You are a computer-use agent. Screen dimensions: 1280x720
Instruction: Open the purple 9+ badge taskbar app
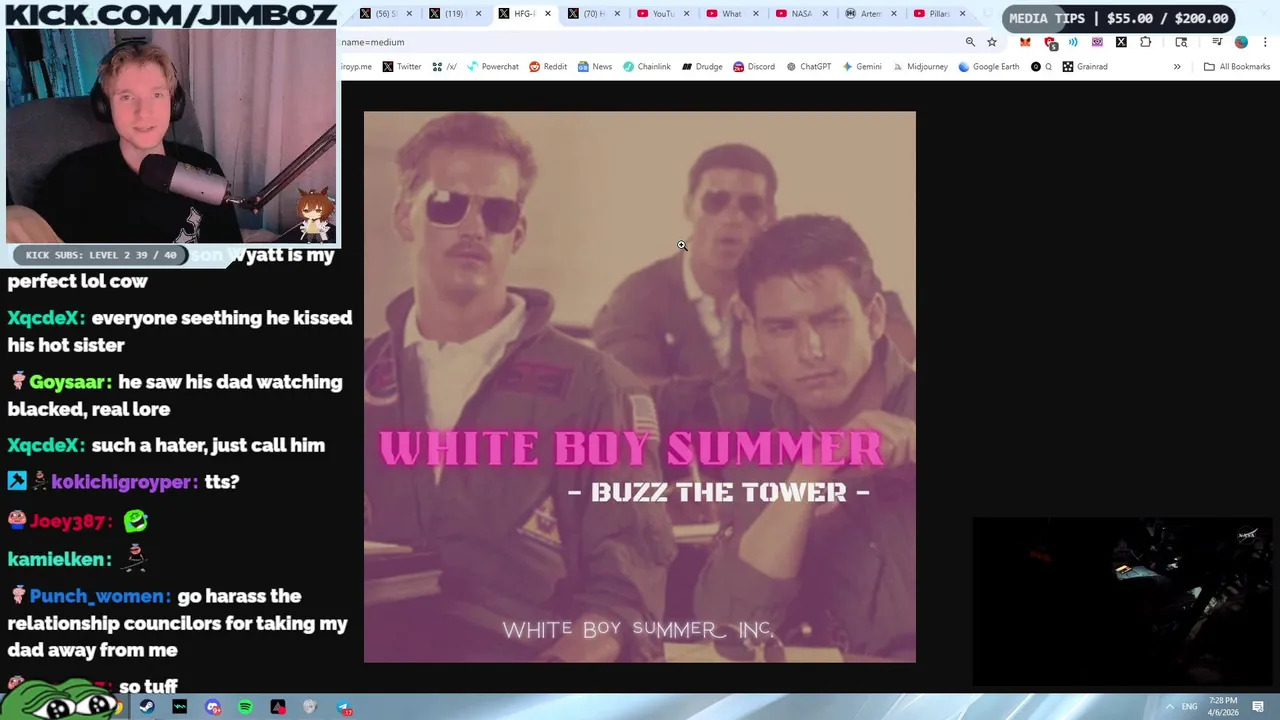[x=213, y=707]
